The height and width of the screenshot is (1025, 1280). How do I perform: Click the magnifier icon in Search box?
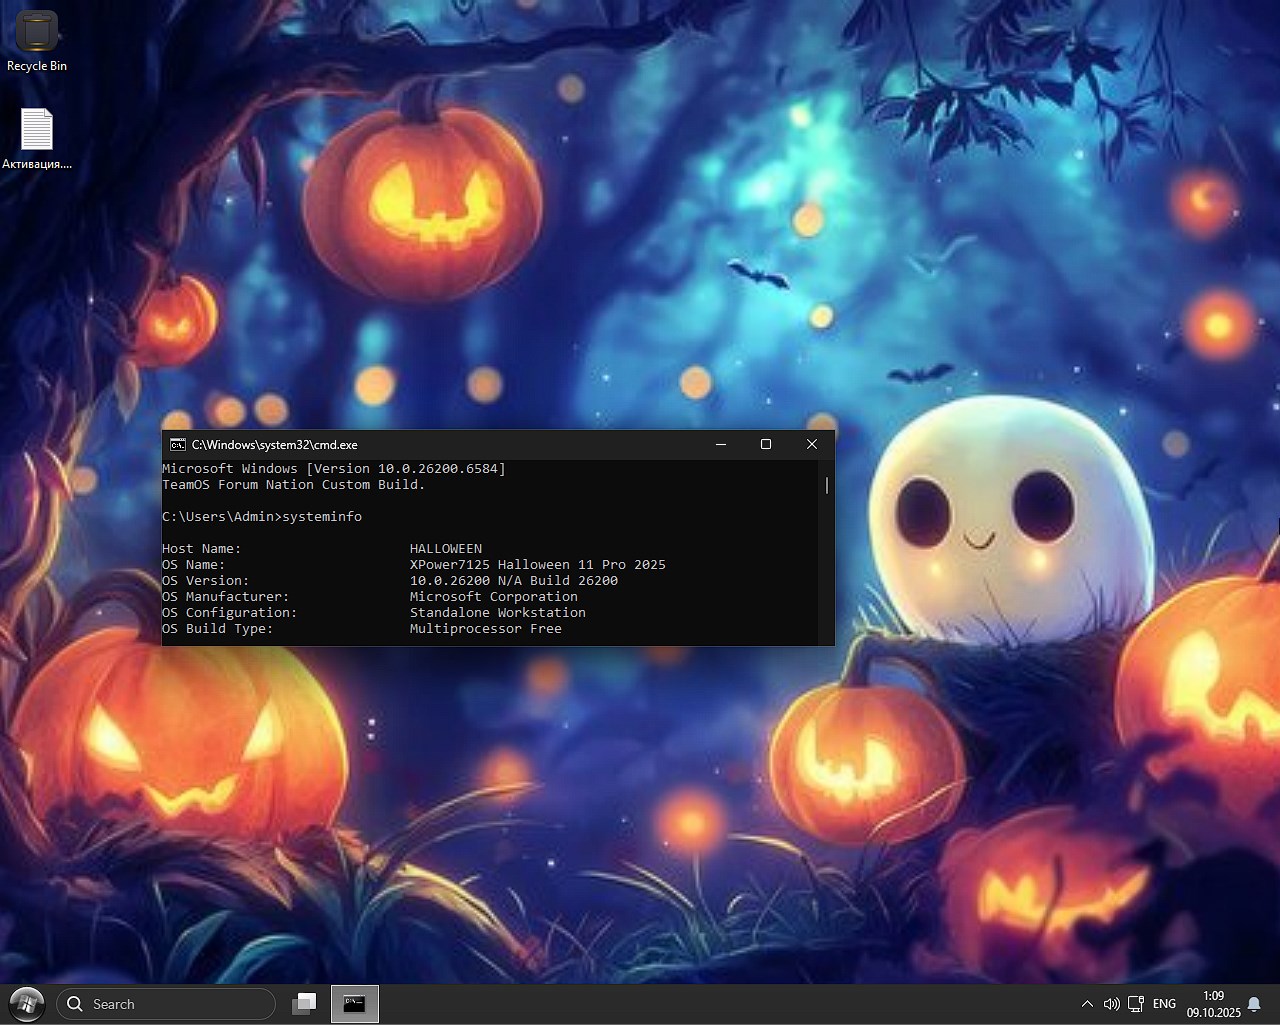(75, 1004)
